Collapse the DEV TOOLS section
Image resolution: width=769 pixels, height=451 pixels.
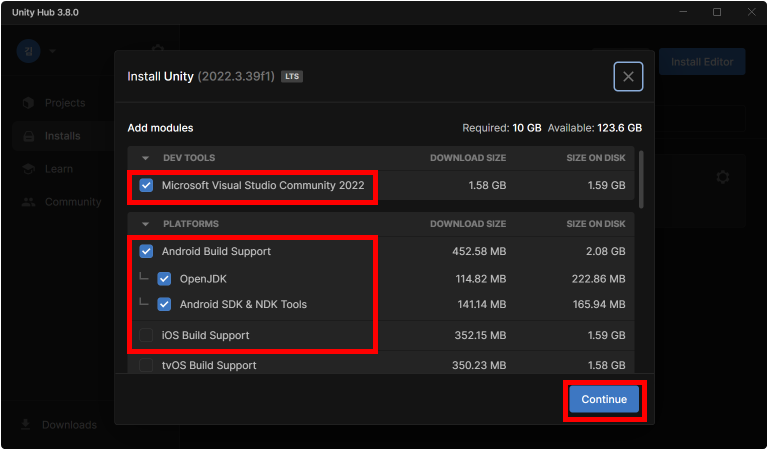[x=145, y=158]
